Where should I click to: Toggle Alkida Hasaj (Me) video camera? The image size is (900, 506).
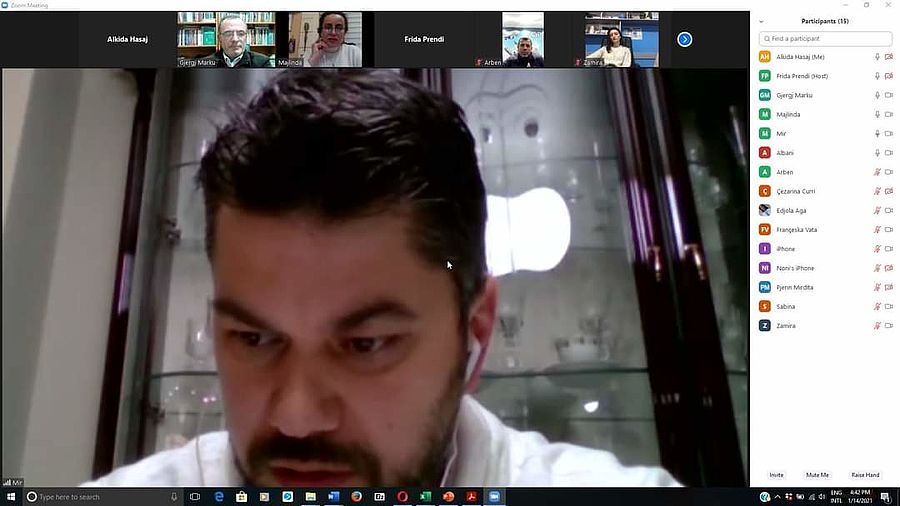(888, 57)
